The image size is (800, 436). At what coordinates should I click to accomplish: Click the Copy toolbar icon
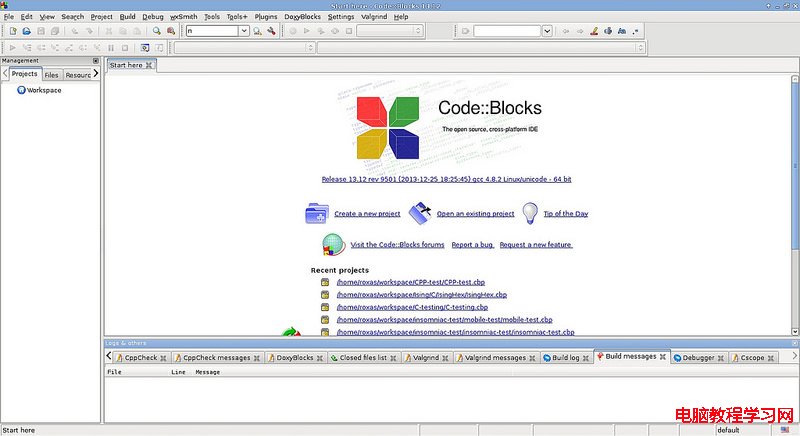tap(123, 31)
